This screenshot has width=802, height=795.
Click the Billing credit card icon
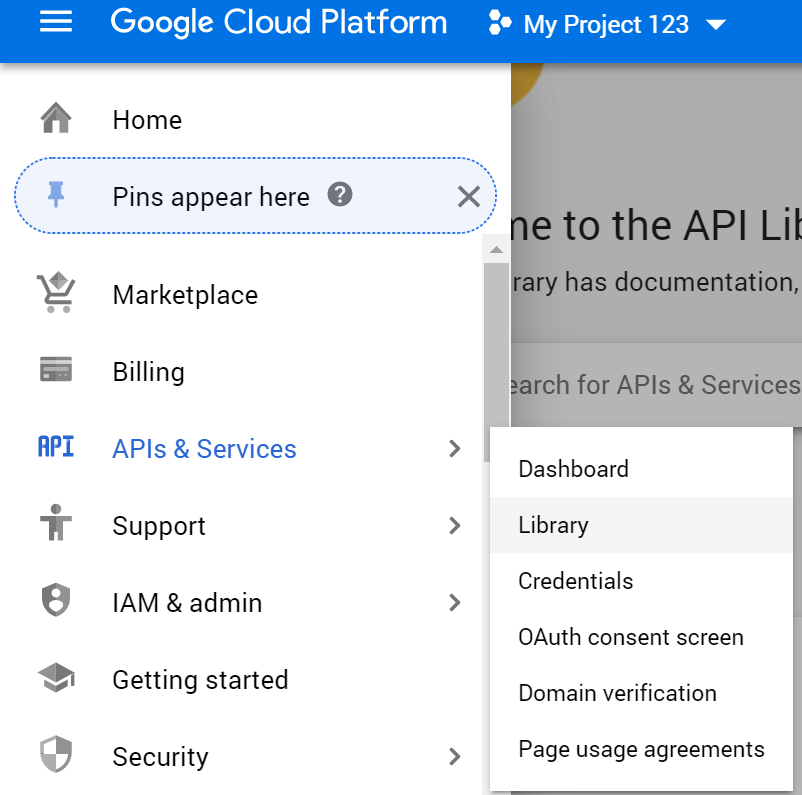tap(56, 369)
